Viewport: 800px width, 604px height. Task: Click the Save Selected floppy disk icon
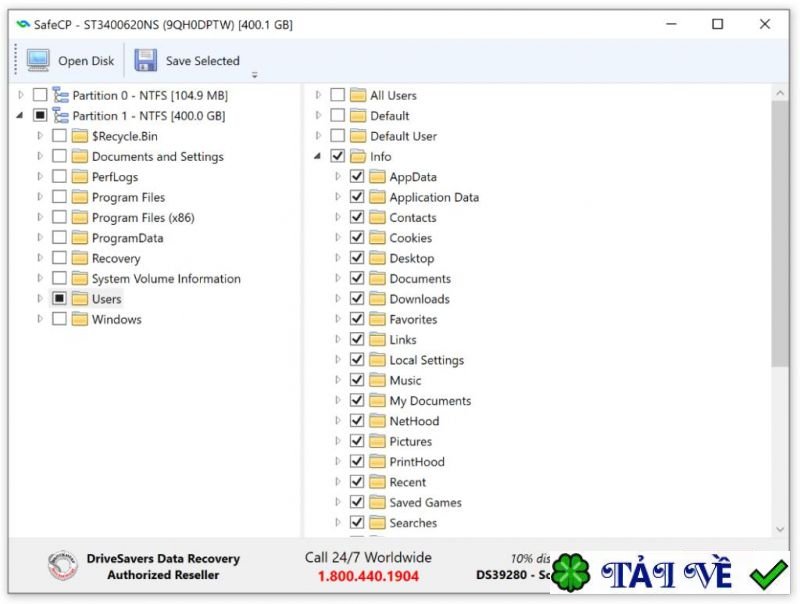point(145,59)
